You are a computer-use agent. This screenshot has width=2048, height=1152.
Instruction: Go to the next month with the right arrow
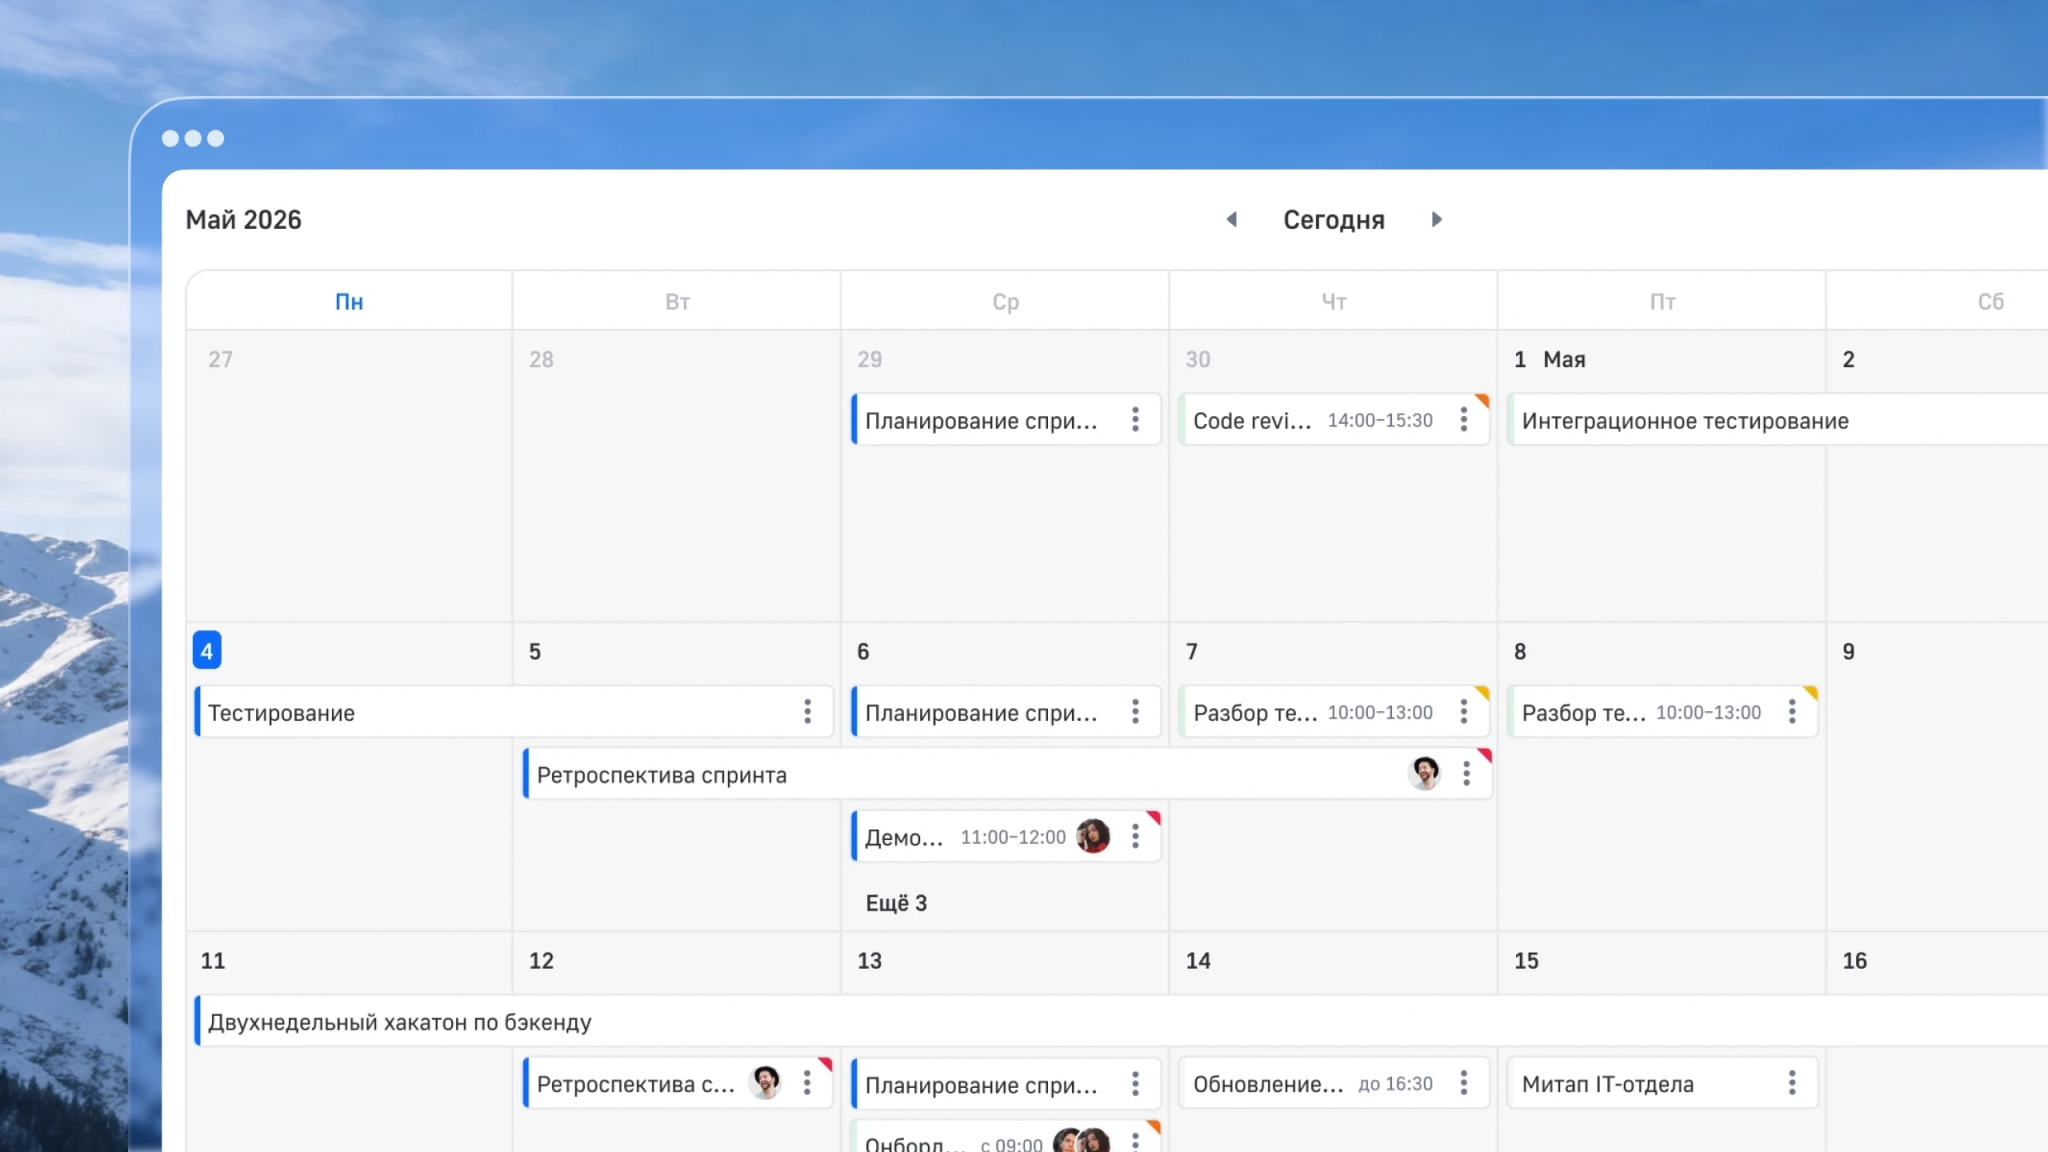tap(1437, 219)
